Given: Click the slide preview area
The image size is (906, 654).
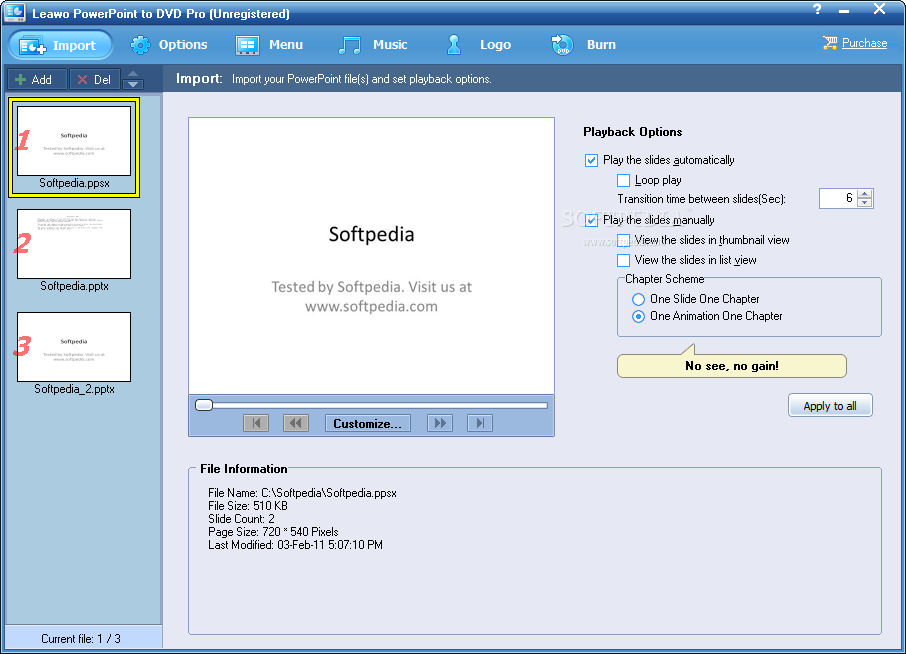Looking at the screenshot, I should click(372, 257).
